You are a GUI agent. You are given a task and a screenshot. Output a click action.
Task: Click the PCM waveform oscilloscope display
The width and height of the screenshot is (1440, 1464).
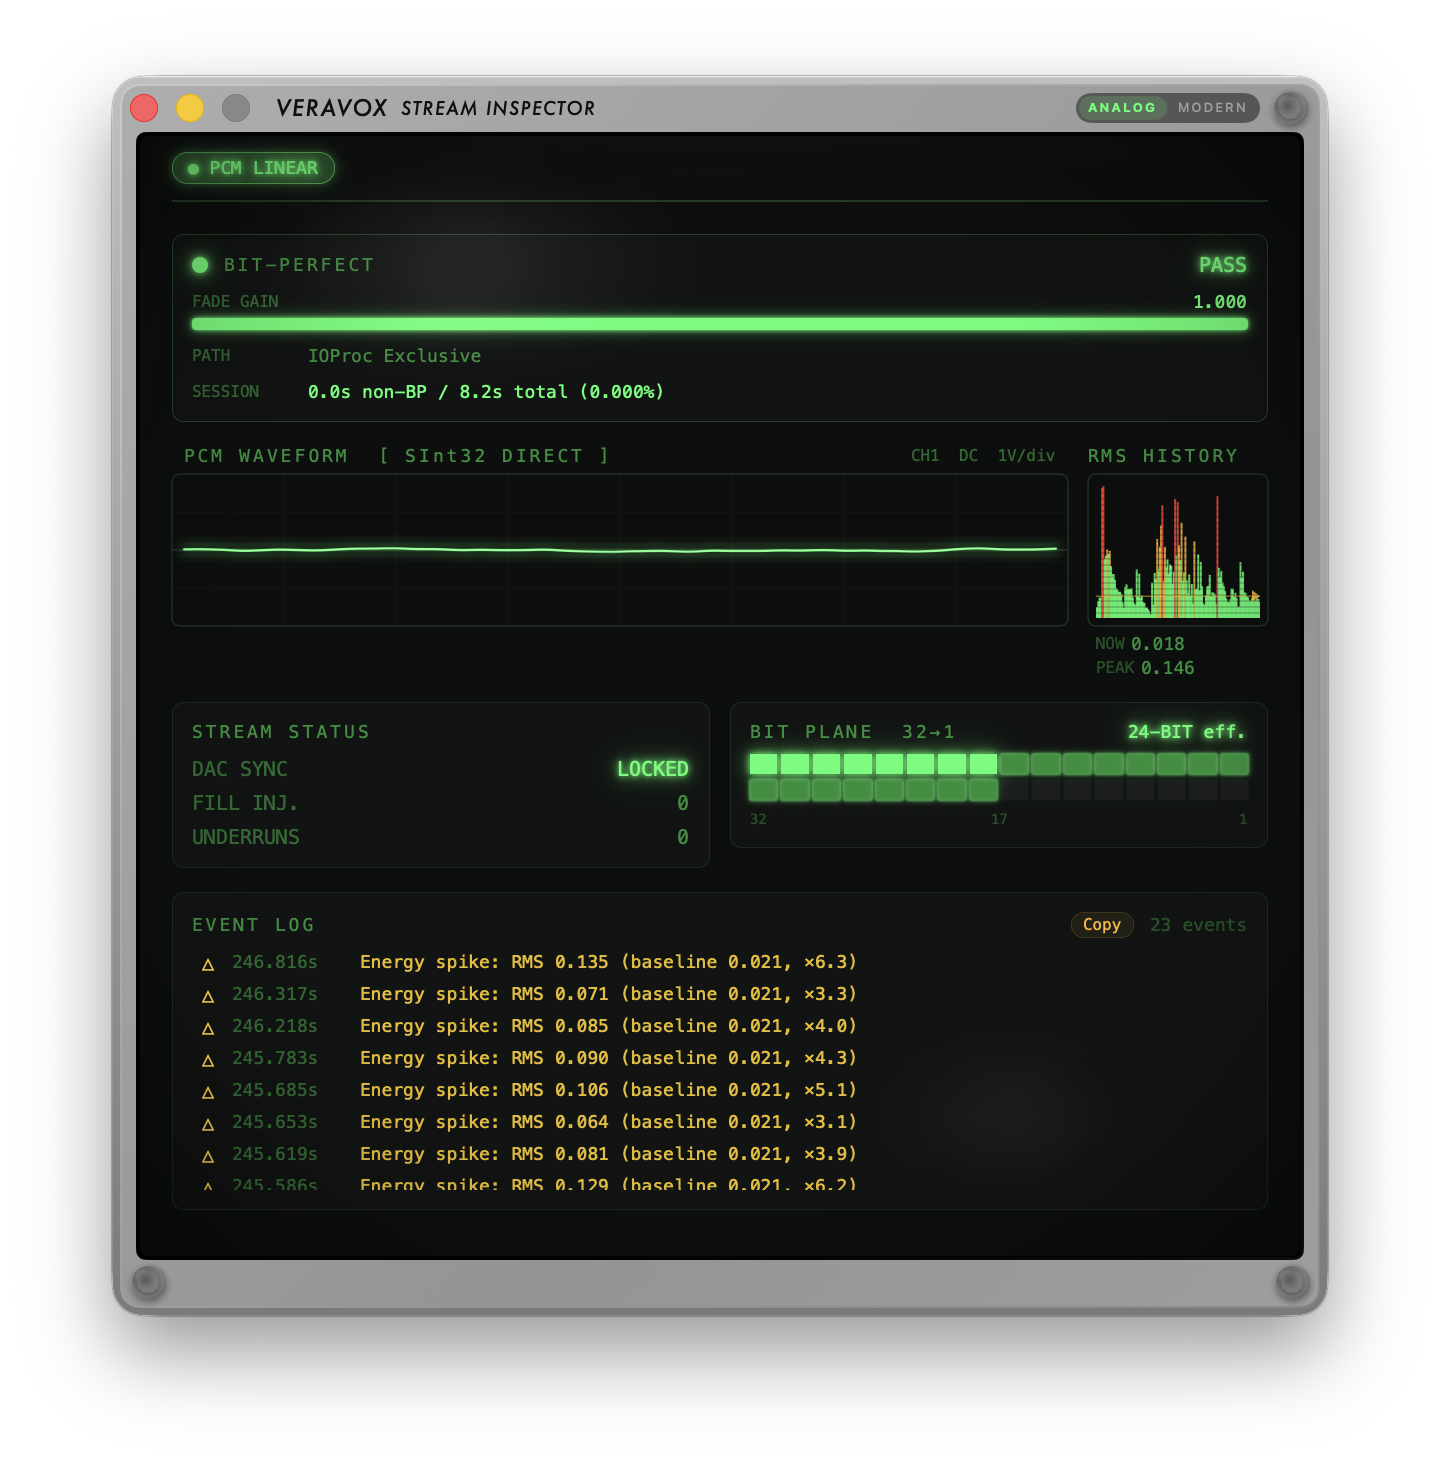point(620,550)
